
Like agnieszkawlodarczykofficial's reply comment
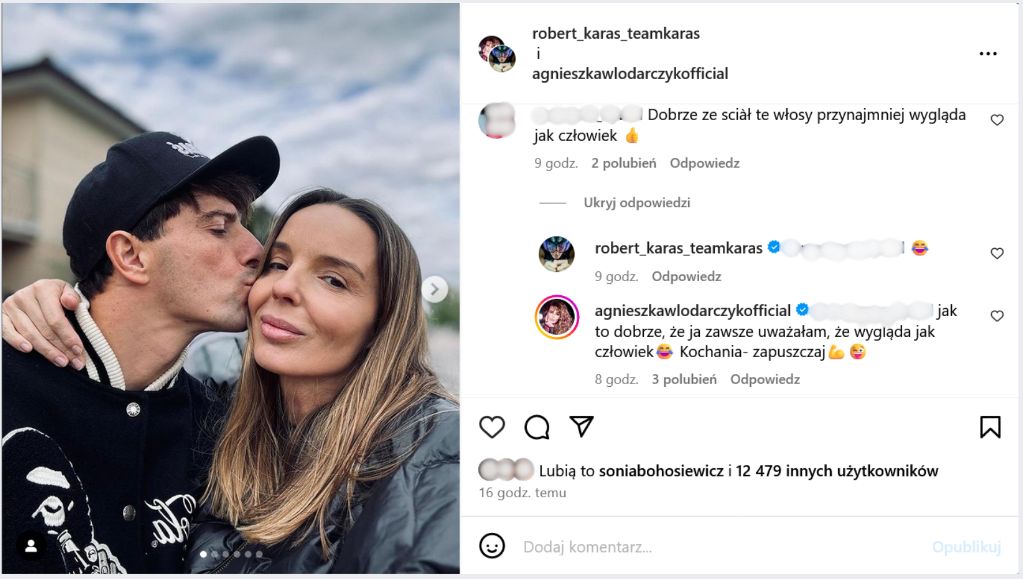pos(996,316)
